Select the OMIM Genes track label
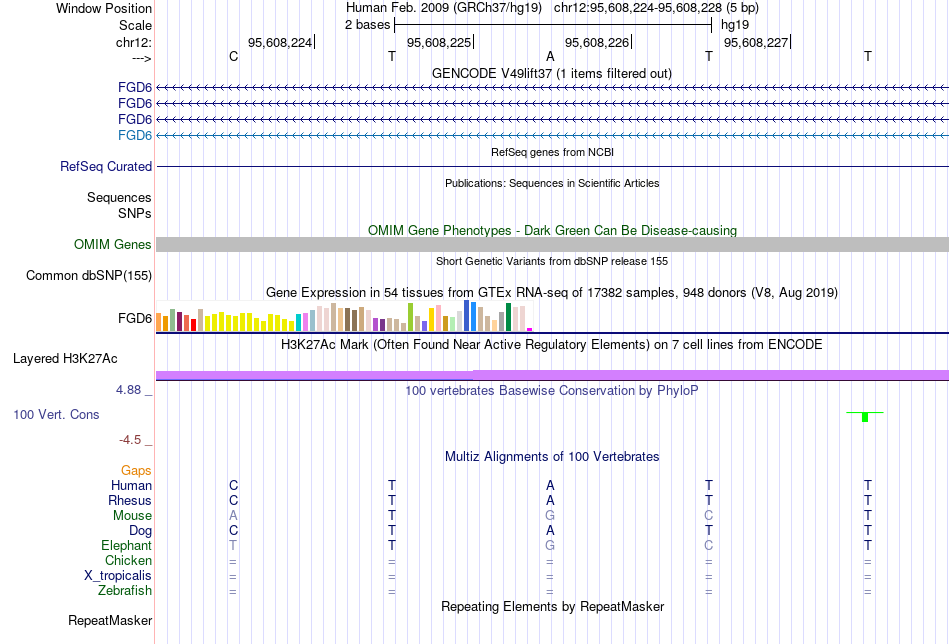This screenshot has width=950, height=644. tap(112, 244)
